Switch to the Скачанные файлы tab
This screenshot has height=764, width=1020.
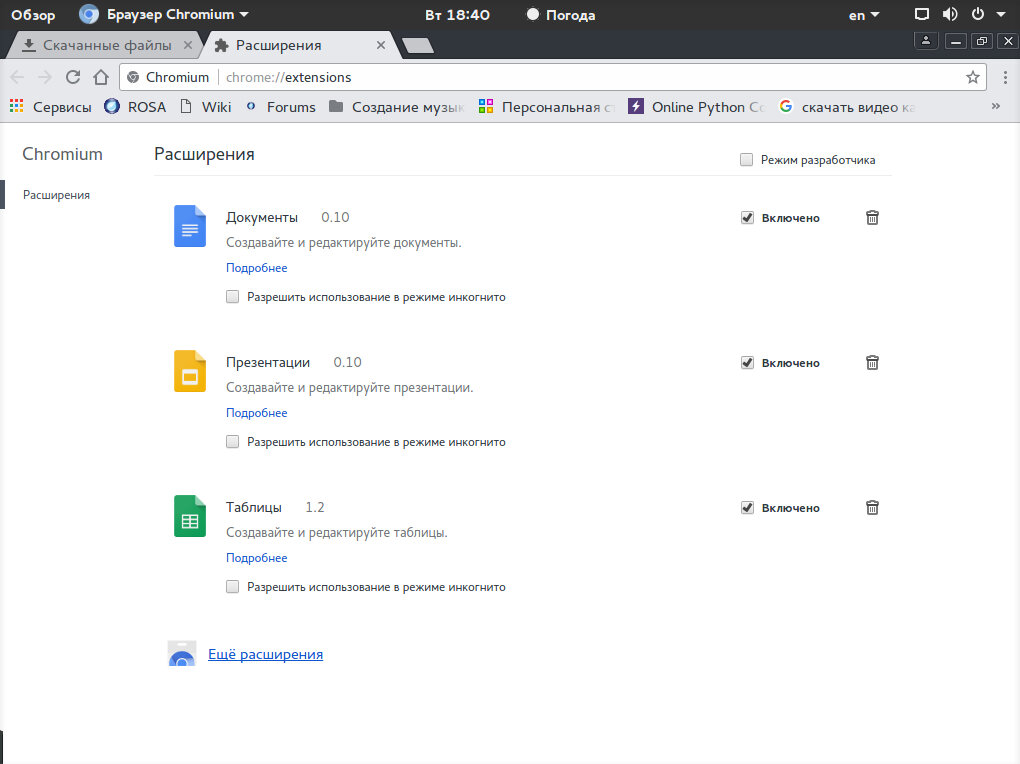[105, 44]
